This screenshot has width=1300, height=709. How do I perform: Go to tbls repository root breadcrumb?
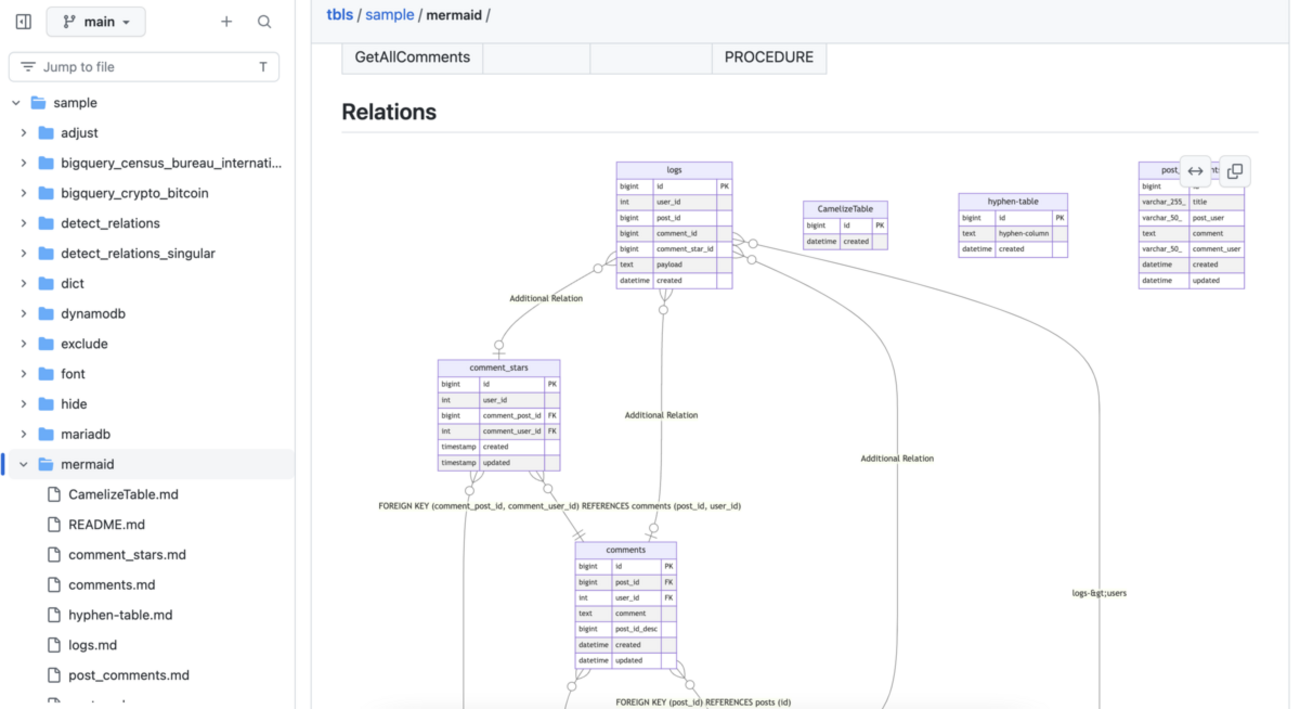click(340, 15)
